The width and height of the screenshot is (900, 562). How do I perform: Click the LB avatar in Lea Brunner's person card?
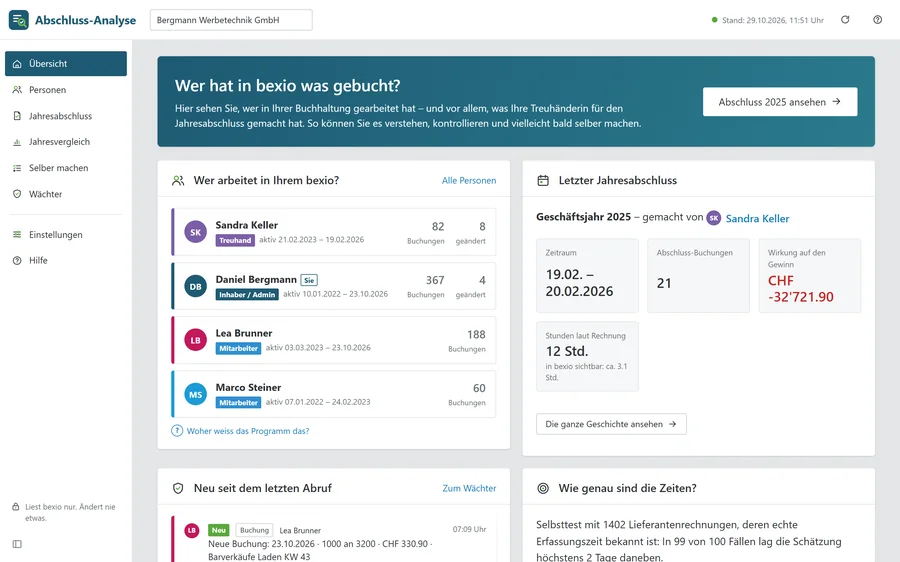[196, 340]
